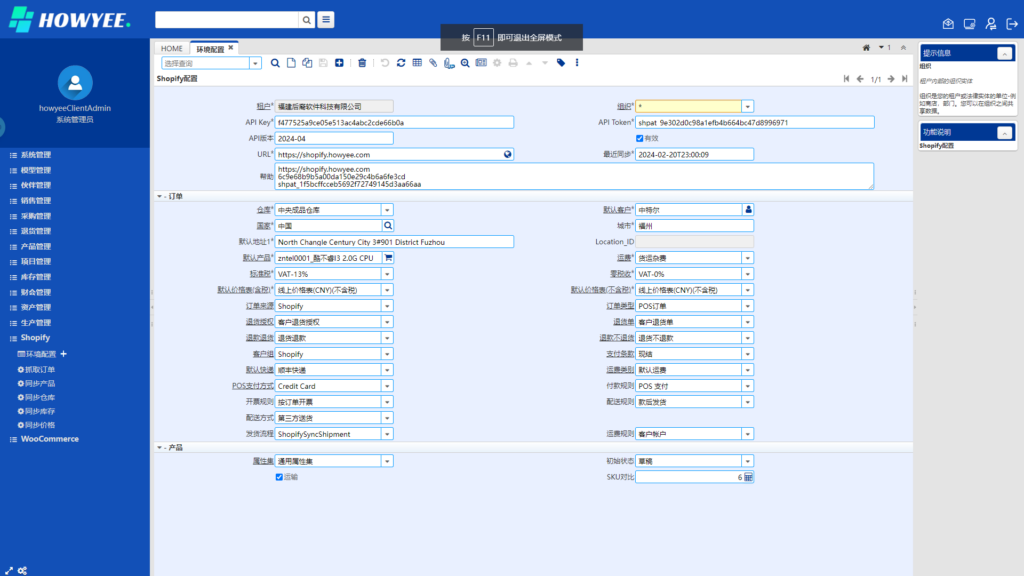Click the zoom-in magnifier icon in the toolbar
The width and height of the screenshot is (1024, 576).
pyautogui.click(x=465, y=63)
